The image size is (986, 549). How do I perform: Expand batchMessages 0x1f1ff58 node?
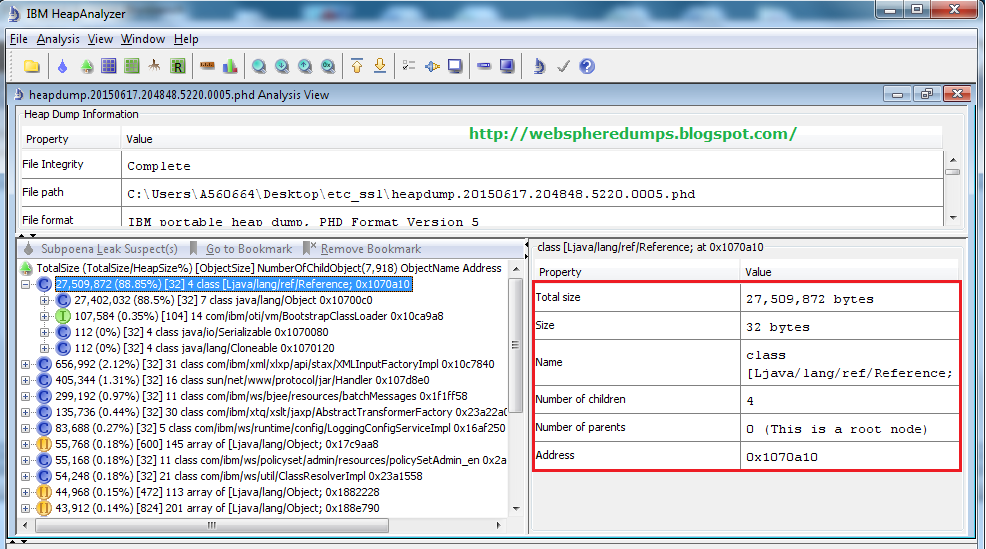(x=25, y=396)
